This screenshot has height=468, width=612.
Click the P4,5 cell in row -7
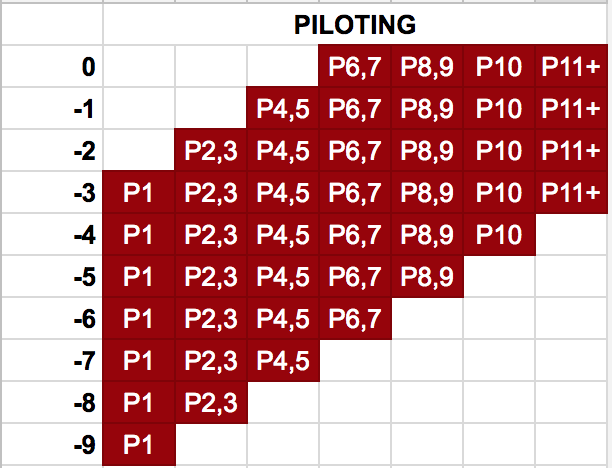(x=283, y=358)
